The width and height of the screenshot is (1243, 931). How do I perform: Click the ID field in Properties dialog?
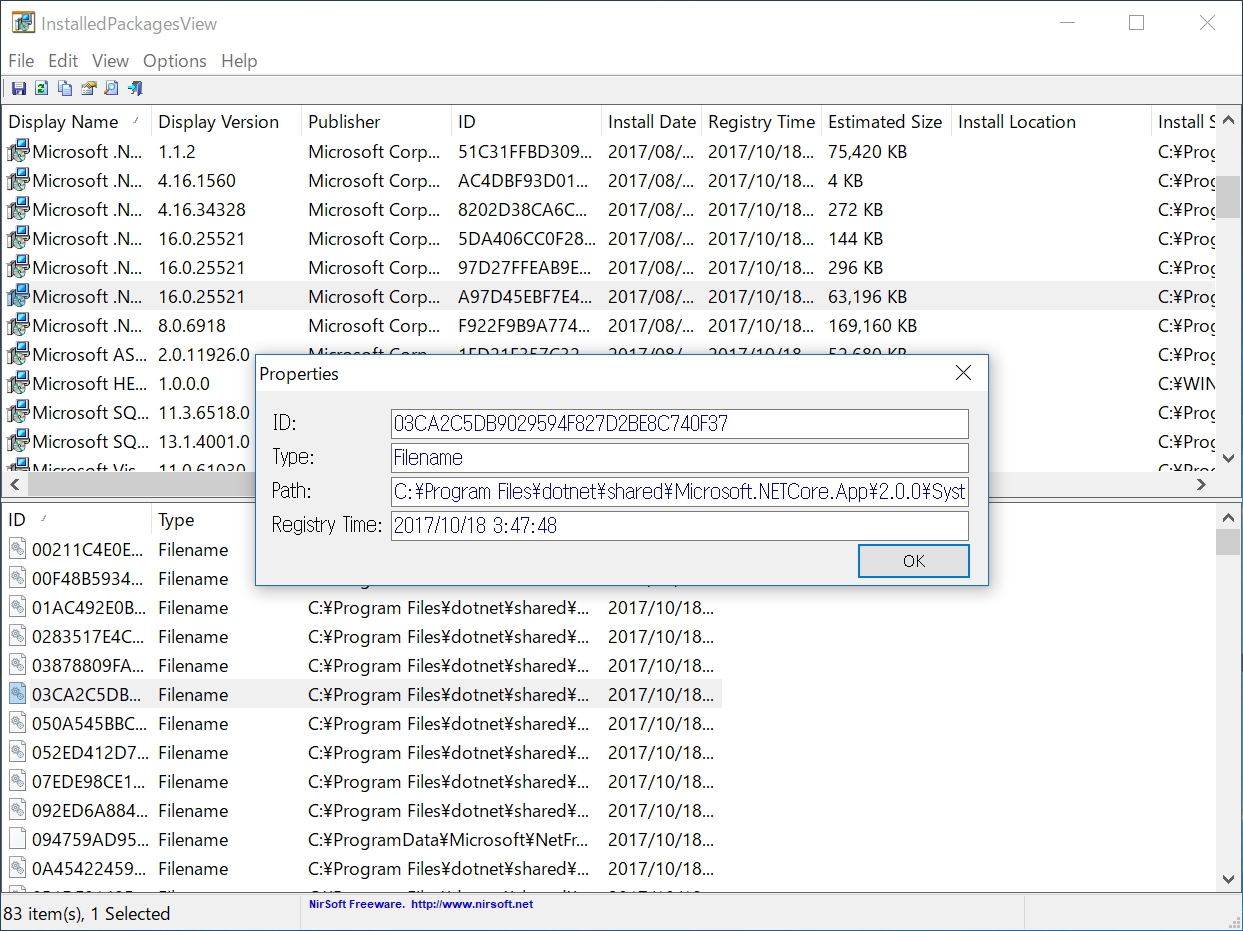point(680,424)
